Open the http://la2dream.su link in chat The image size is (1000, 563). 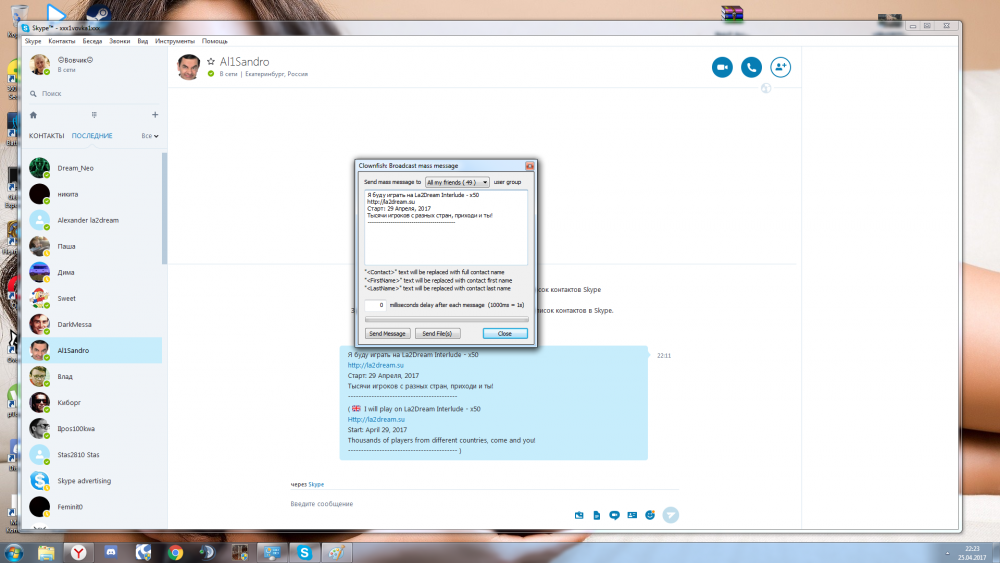(x=365, y=365)
